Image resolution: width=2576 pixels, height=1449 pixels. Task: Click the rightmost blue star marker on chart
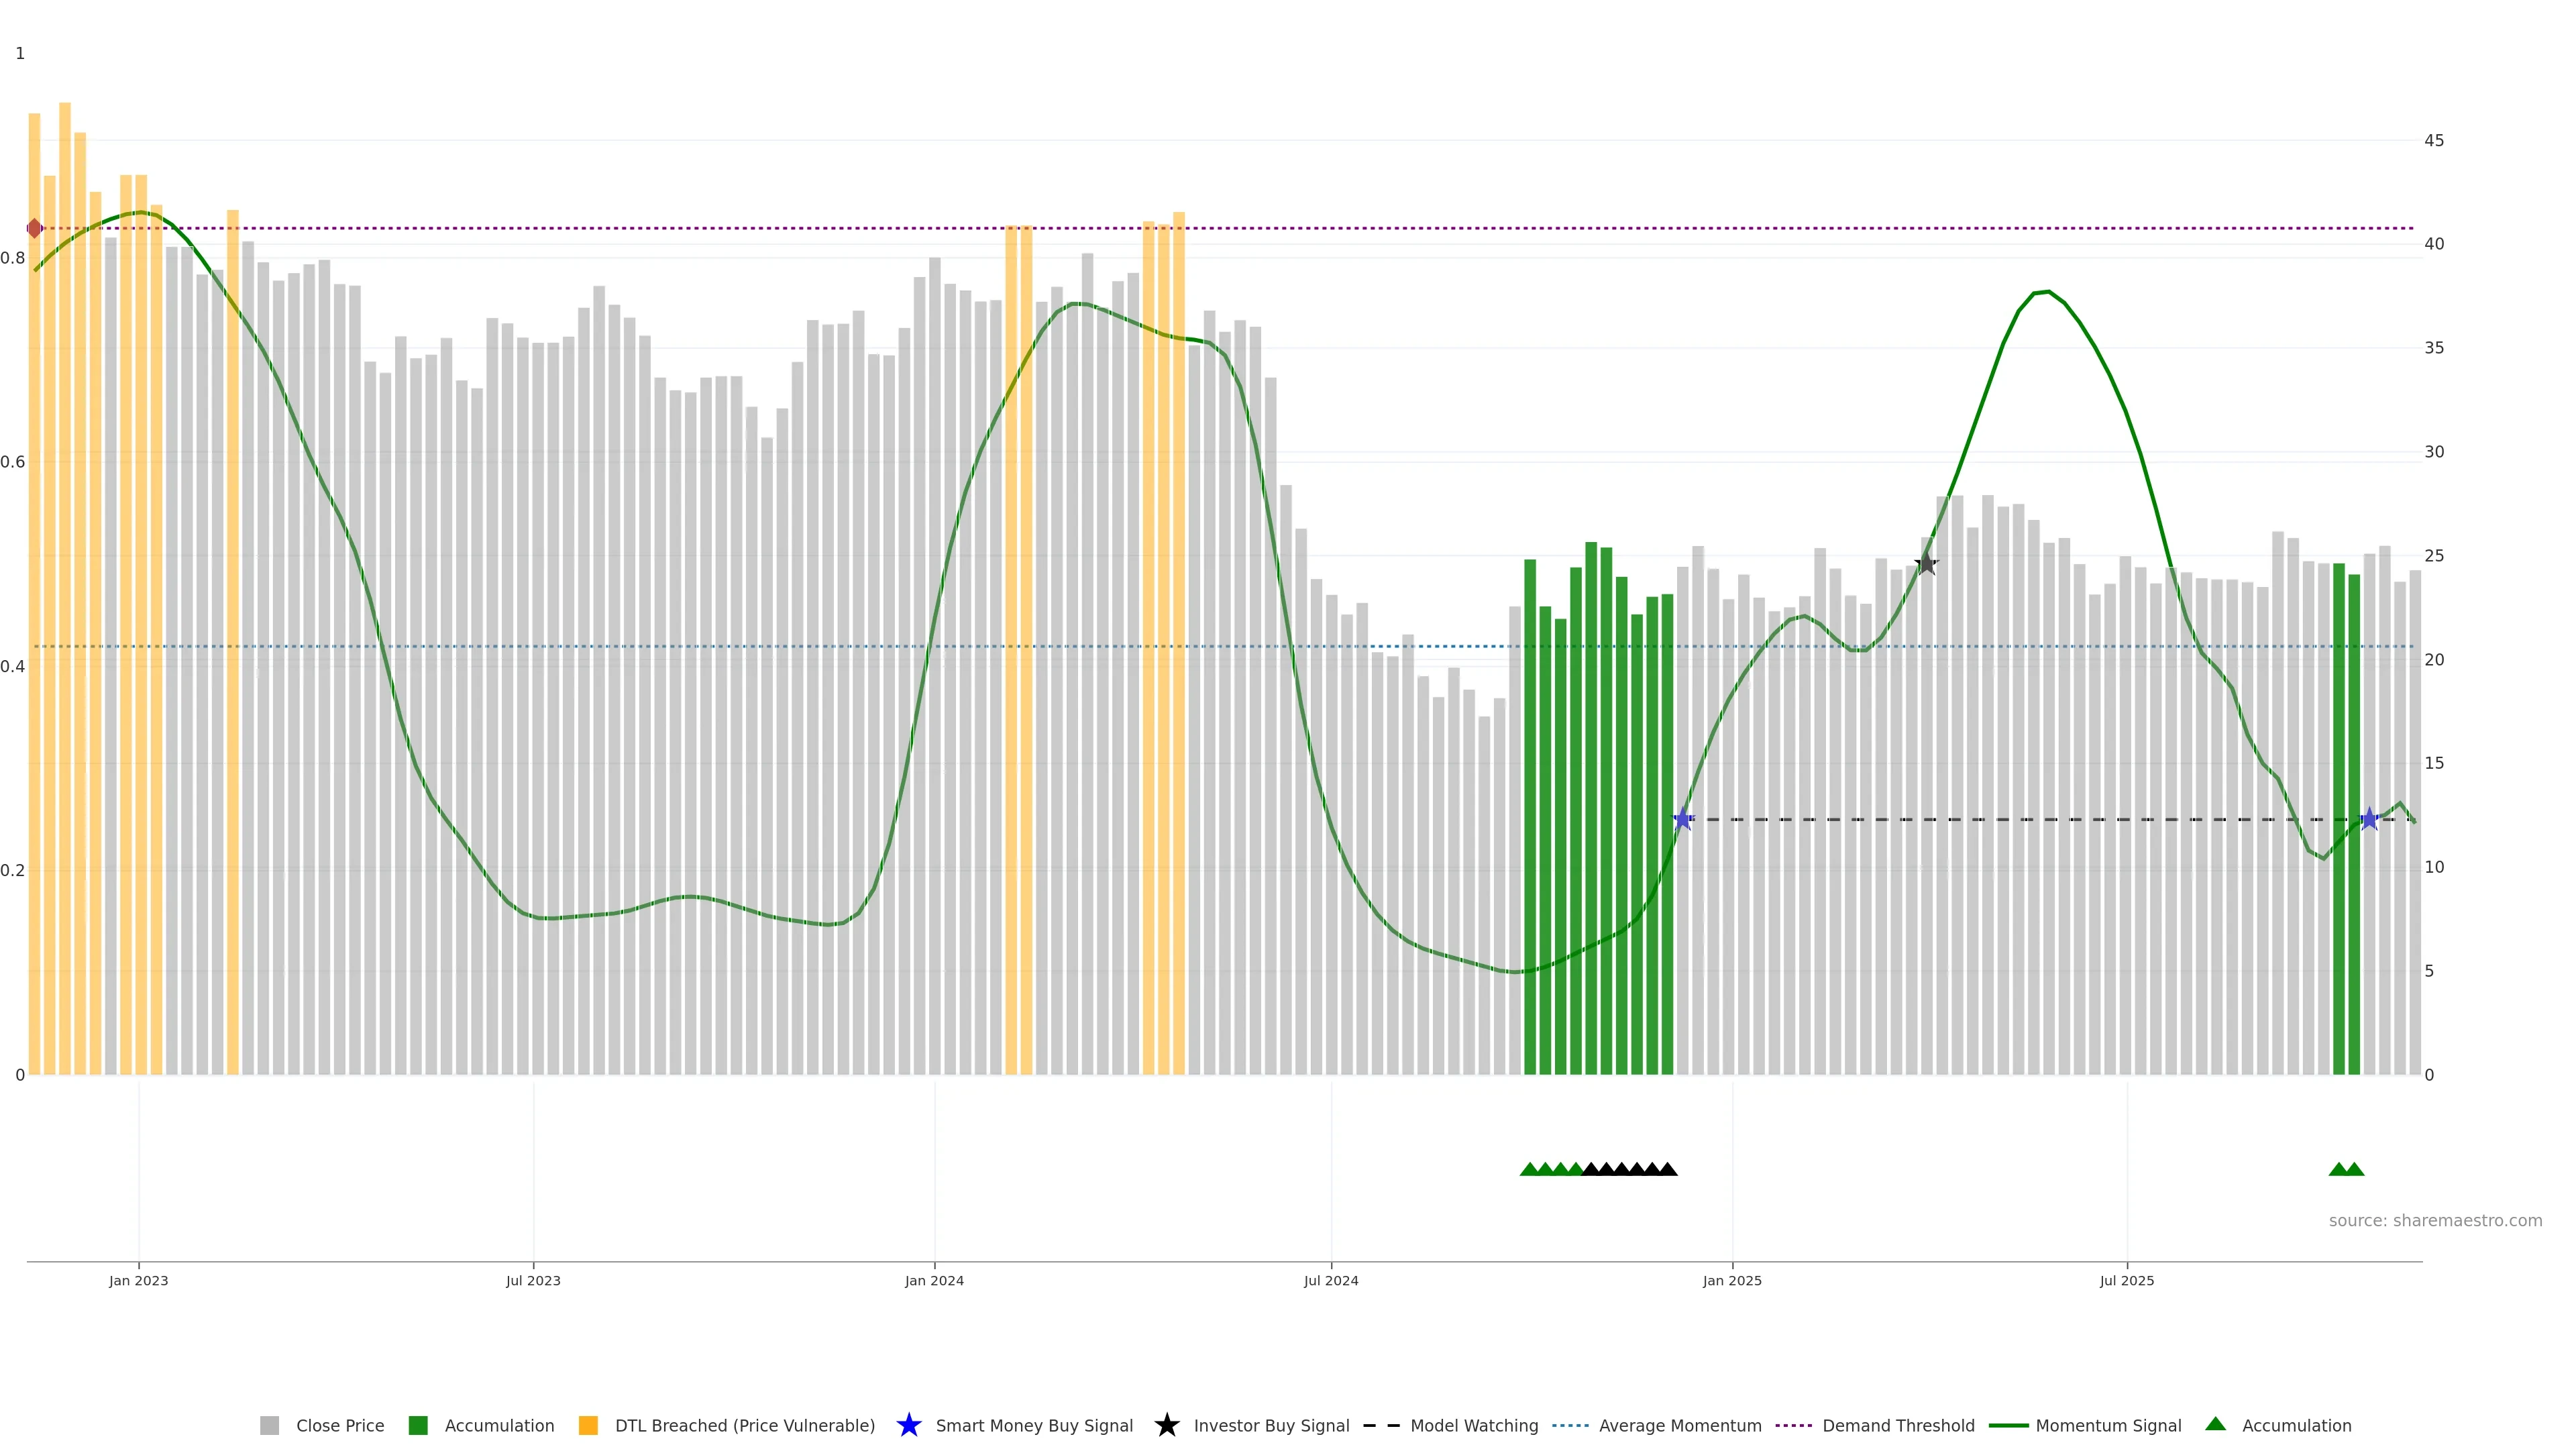pyautogui.click(x=2369, y=819)
